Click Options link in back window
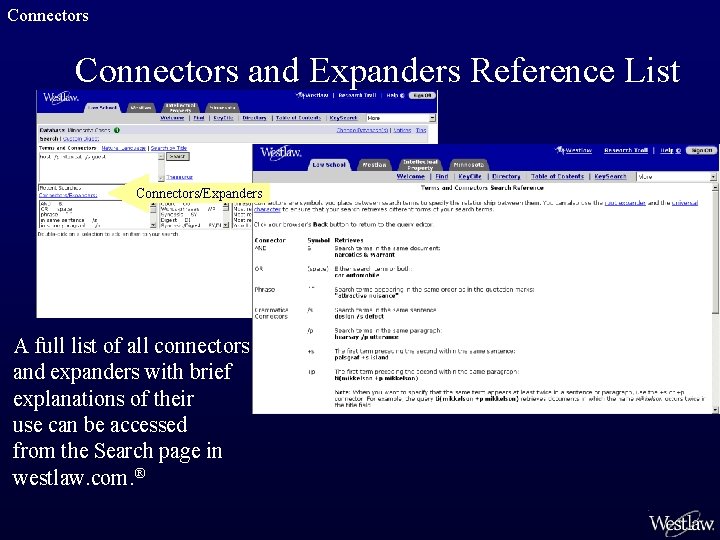The width and height of the screenshot is (720, 540). [402, 130]
